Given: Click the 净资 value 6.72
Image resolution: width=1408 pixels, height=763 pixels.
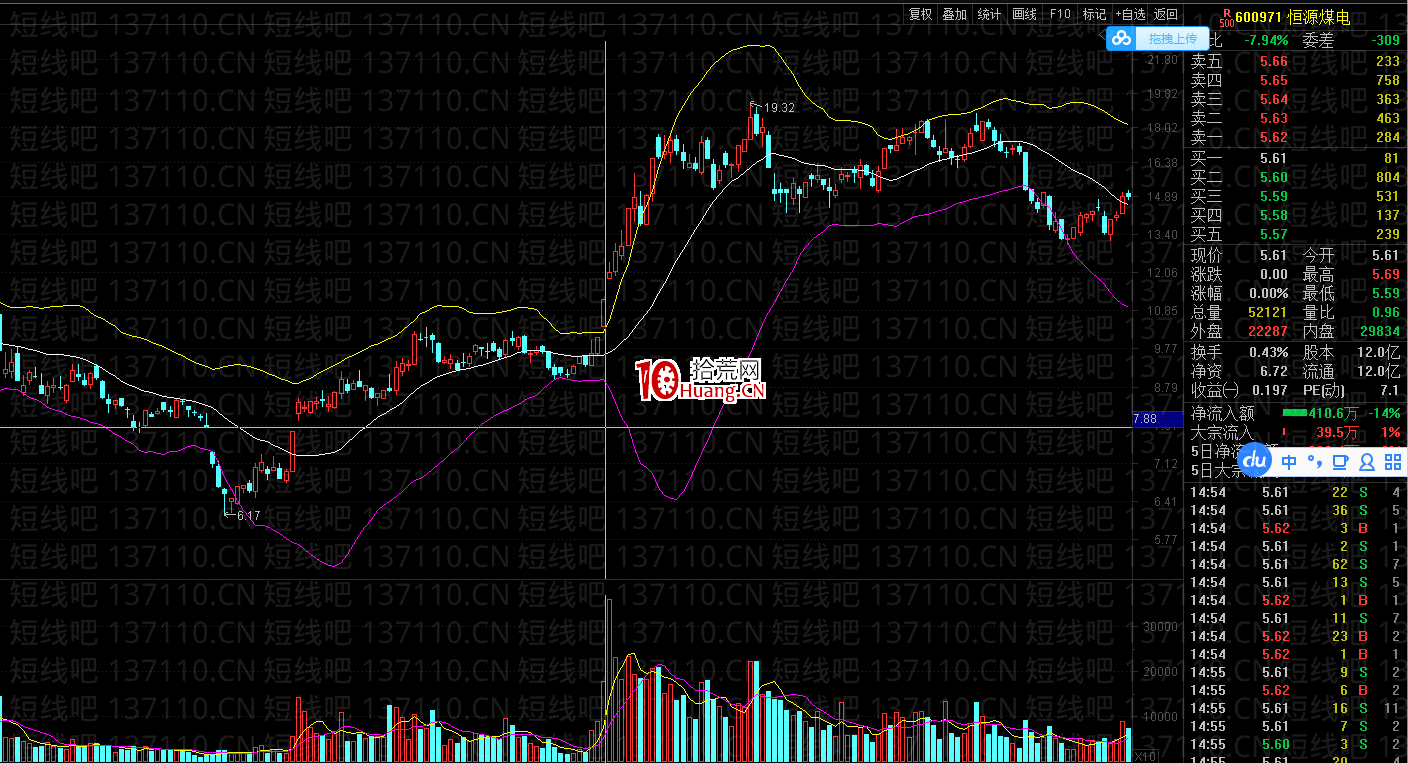Looking at the screenshot, I should (x=1274, y=371).
